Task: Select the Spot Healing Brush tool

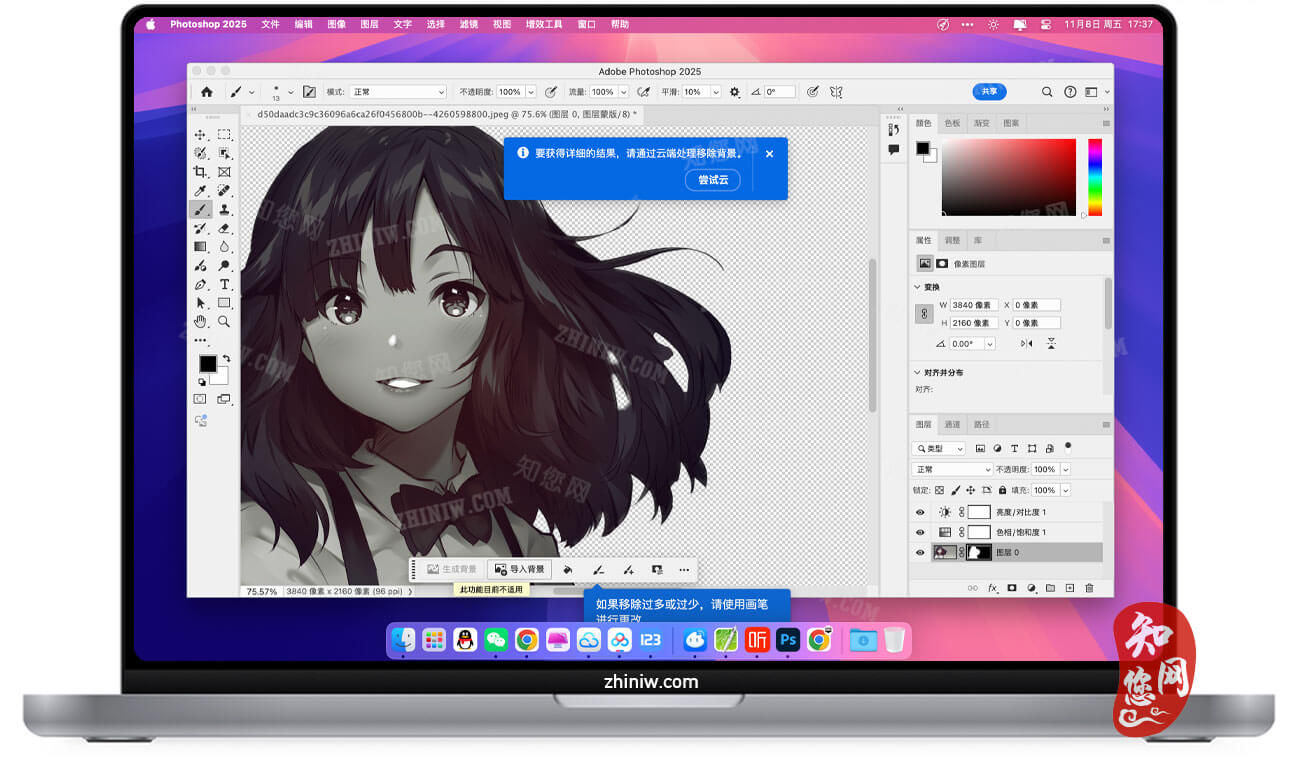Action: coord(224,191)
